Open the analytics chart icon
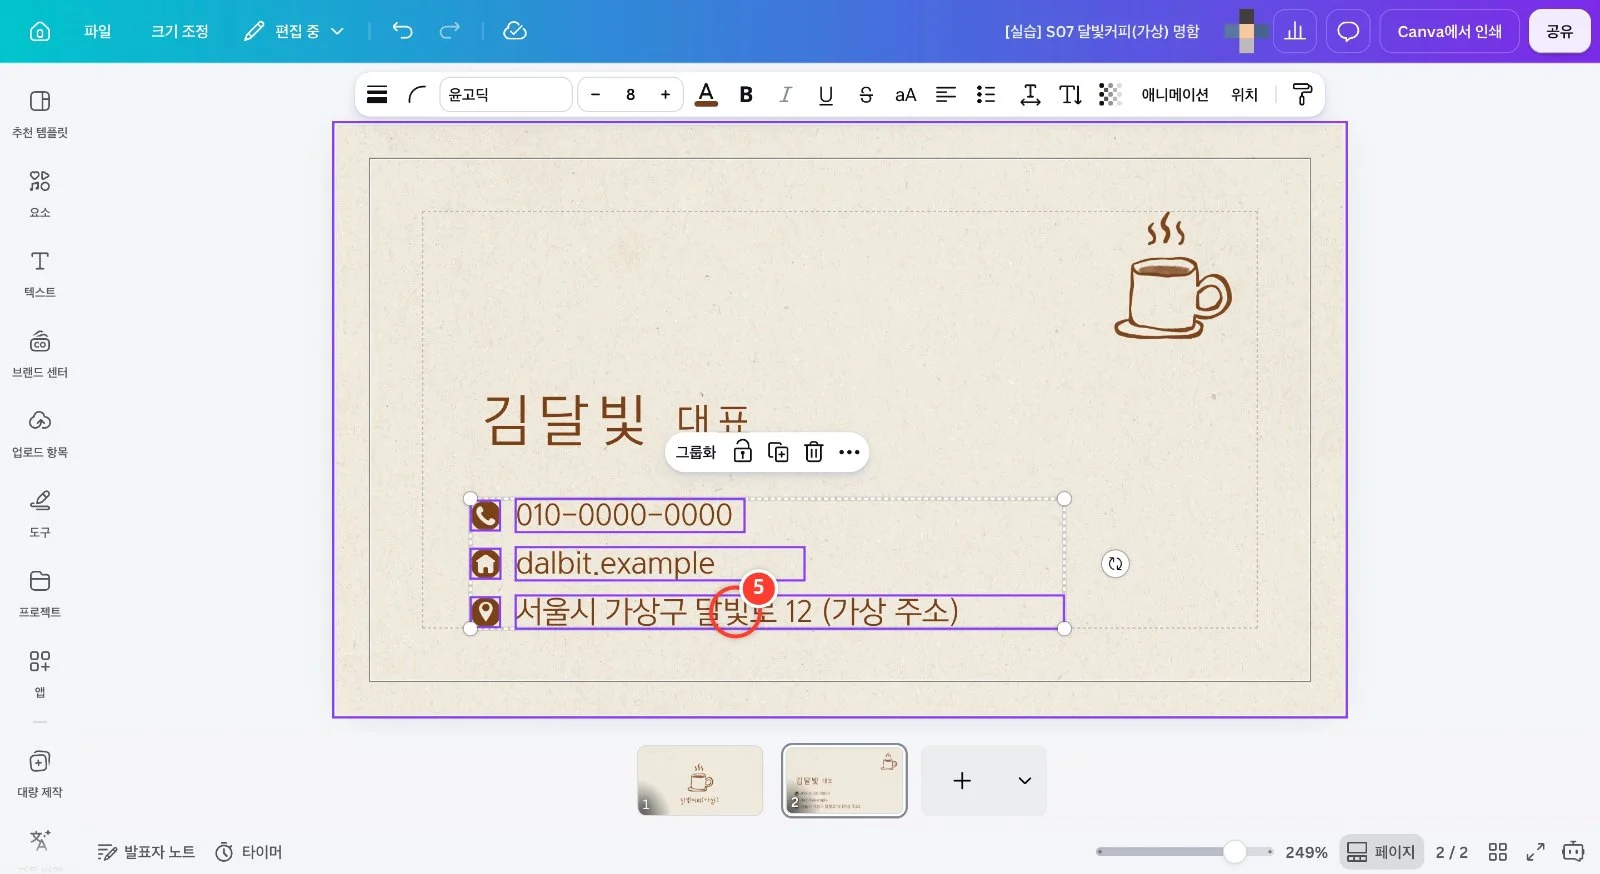Image resolution: width=1600 pixels, height=874 pixels. pyautogui.click(x=1295, y=31)
